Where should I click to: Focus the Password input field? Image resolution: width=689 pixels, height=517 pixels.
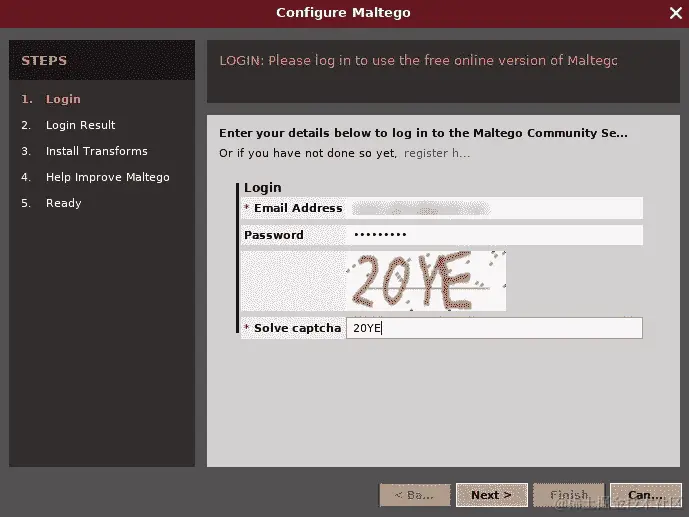click(494, 235)
